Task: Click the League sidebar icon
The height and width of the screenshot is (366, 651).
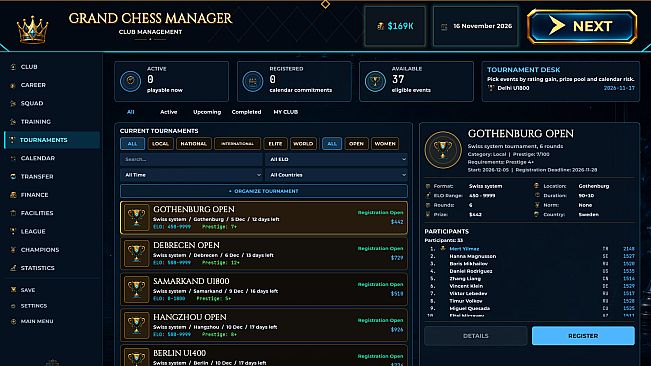Action: [x=13, y=231]
